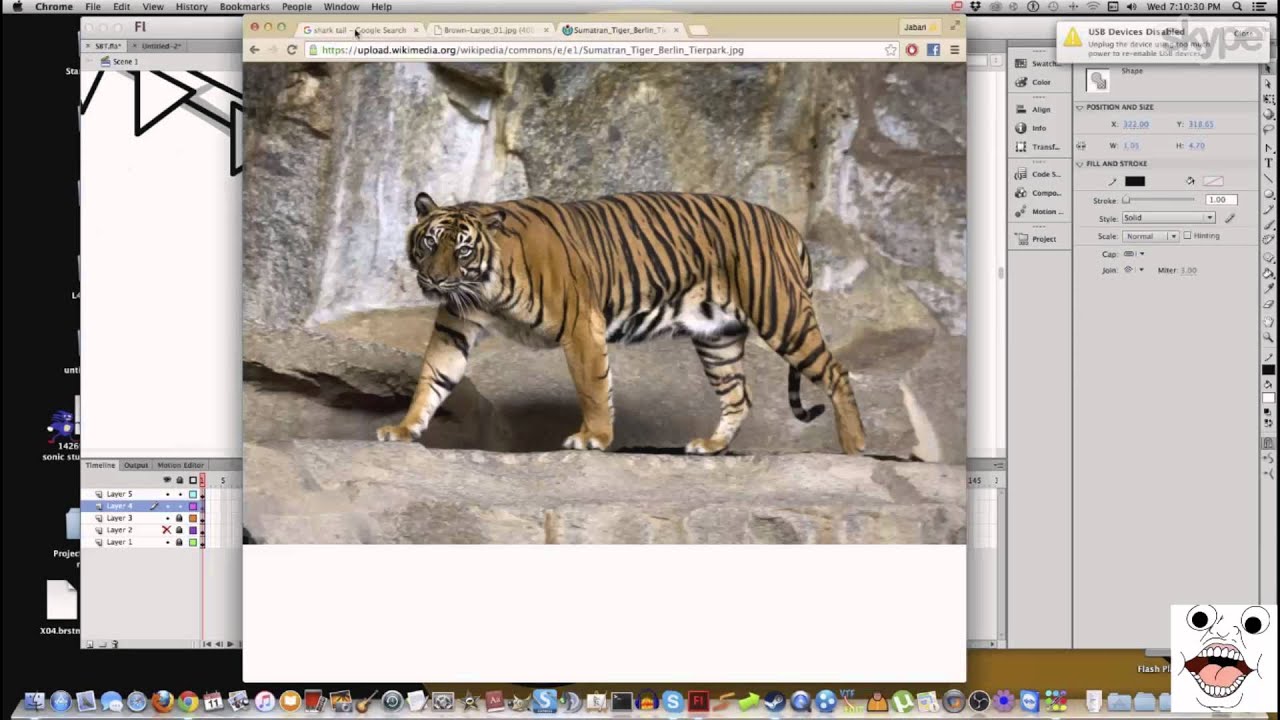The image size is (1280, 720).
Task: Click the stroke pencil icon in Fill and Stroke
Action: tap(1112, 181)
